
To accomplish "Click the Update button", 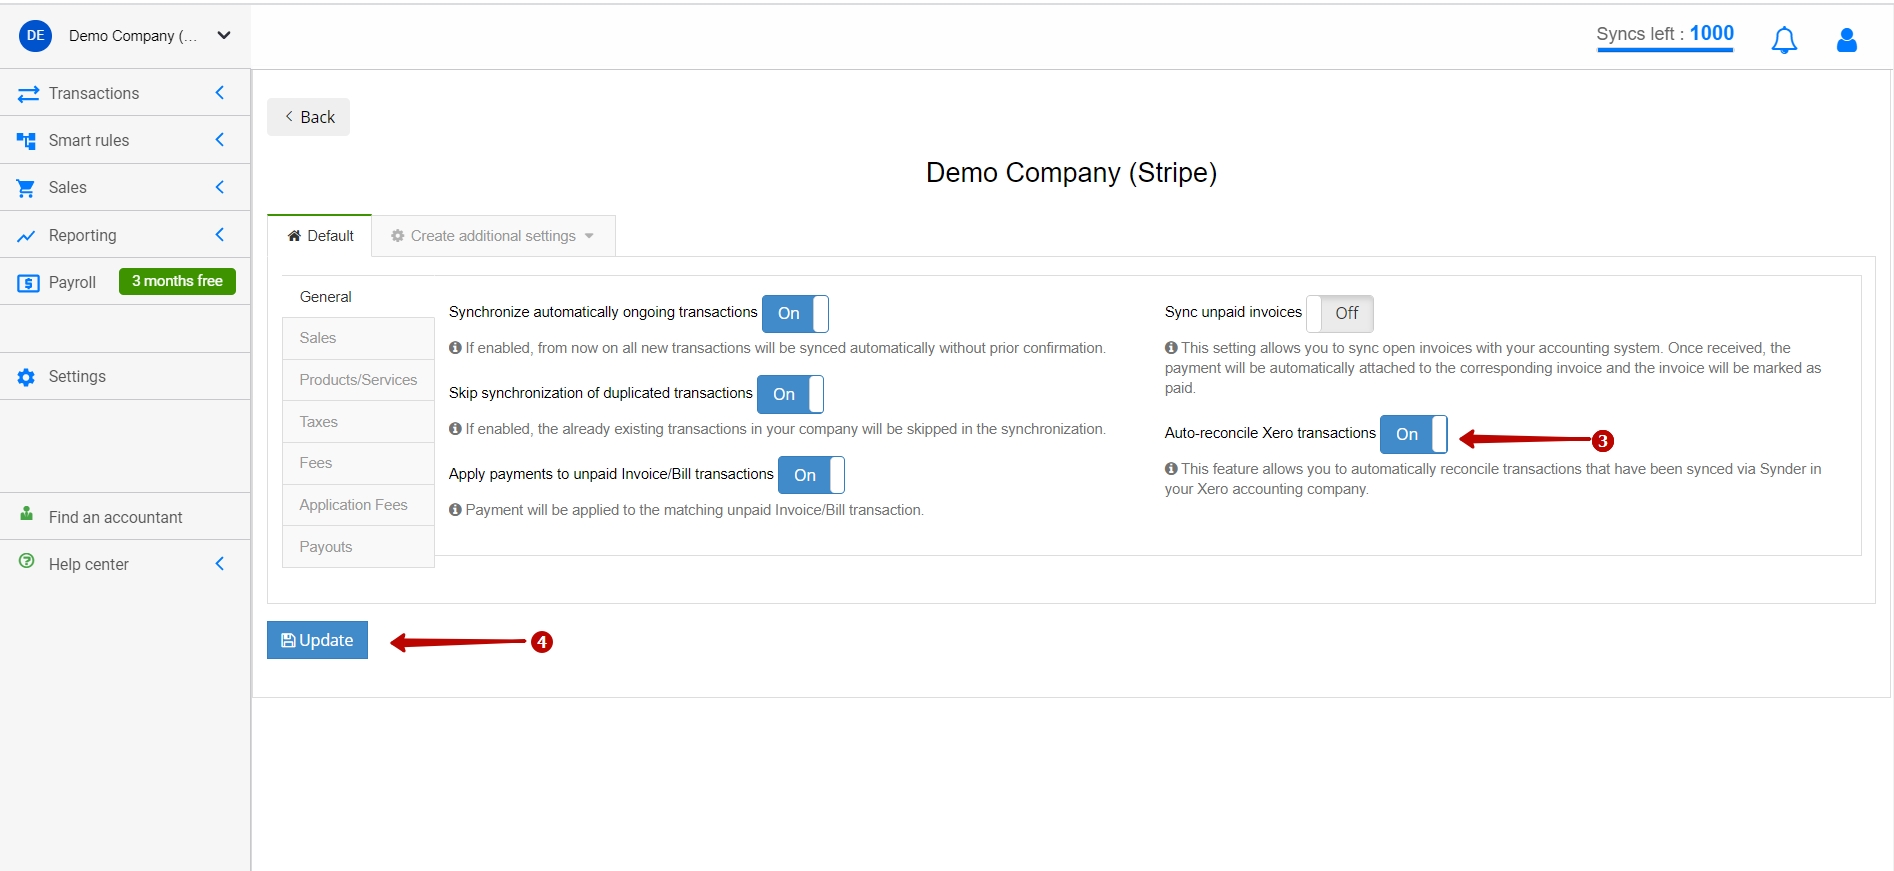I will tap(317, 640).
